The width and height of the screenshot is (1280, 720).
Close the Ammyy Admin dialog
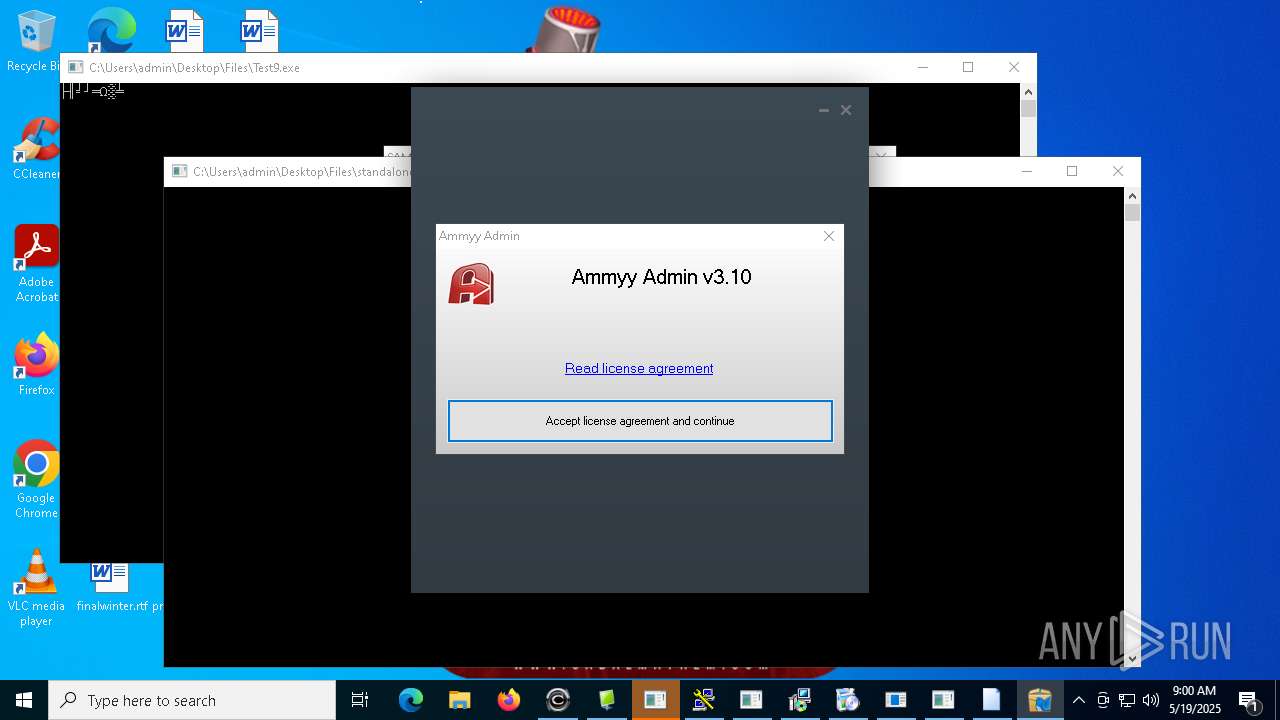click(828, 236)
